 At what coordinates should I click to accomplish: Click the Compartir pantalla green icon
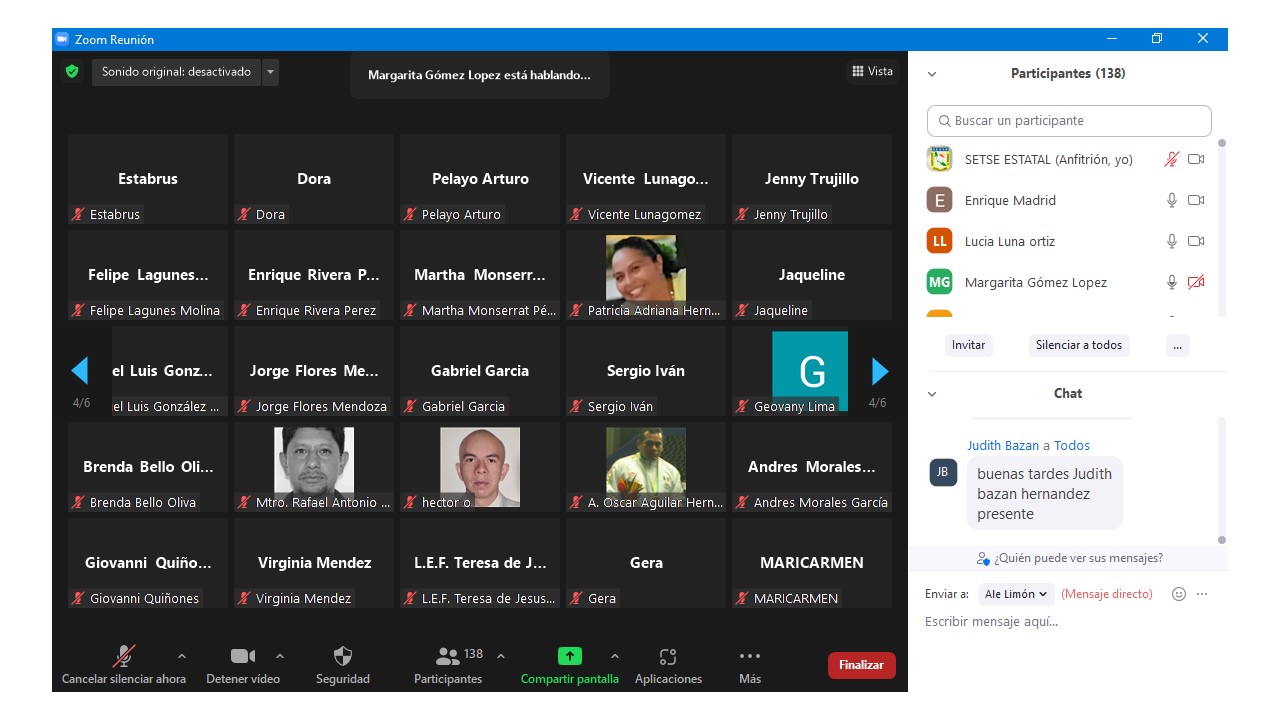(569, 657)
